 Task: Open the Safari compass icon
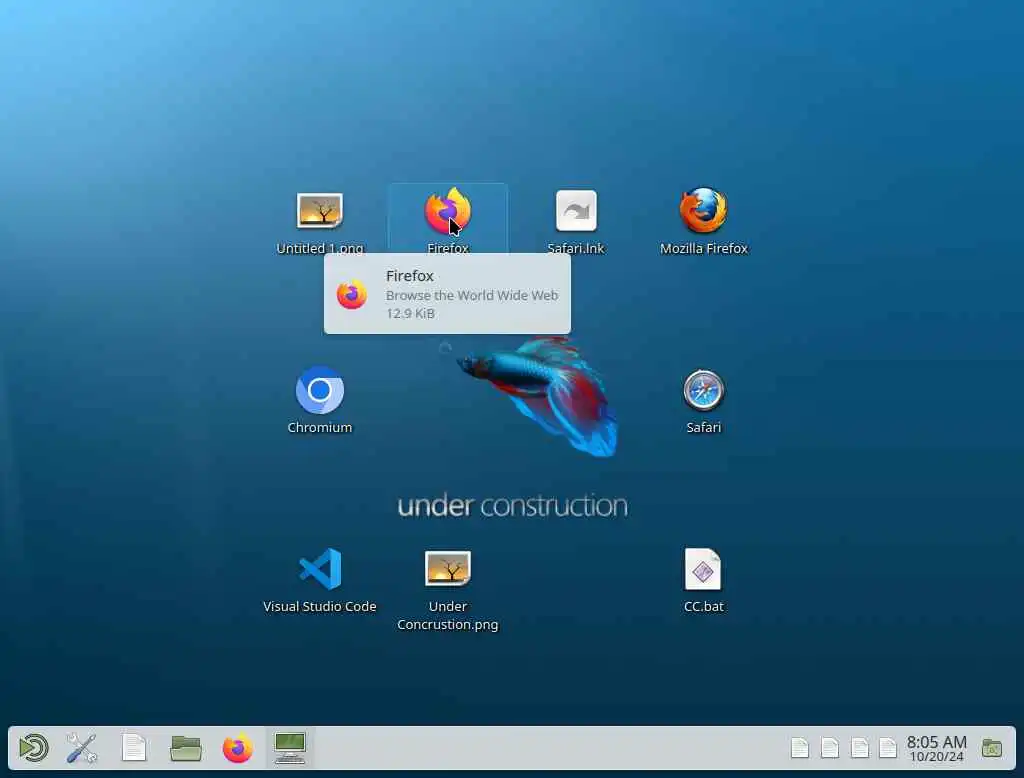coord(703,390)
